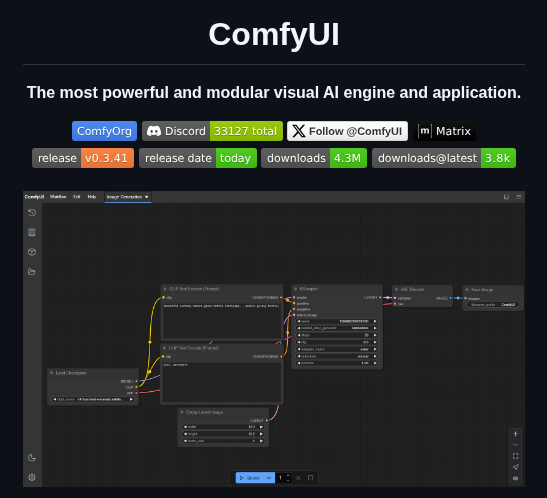Open the Workflow menu

[x=58, y=197]
